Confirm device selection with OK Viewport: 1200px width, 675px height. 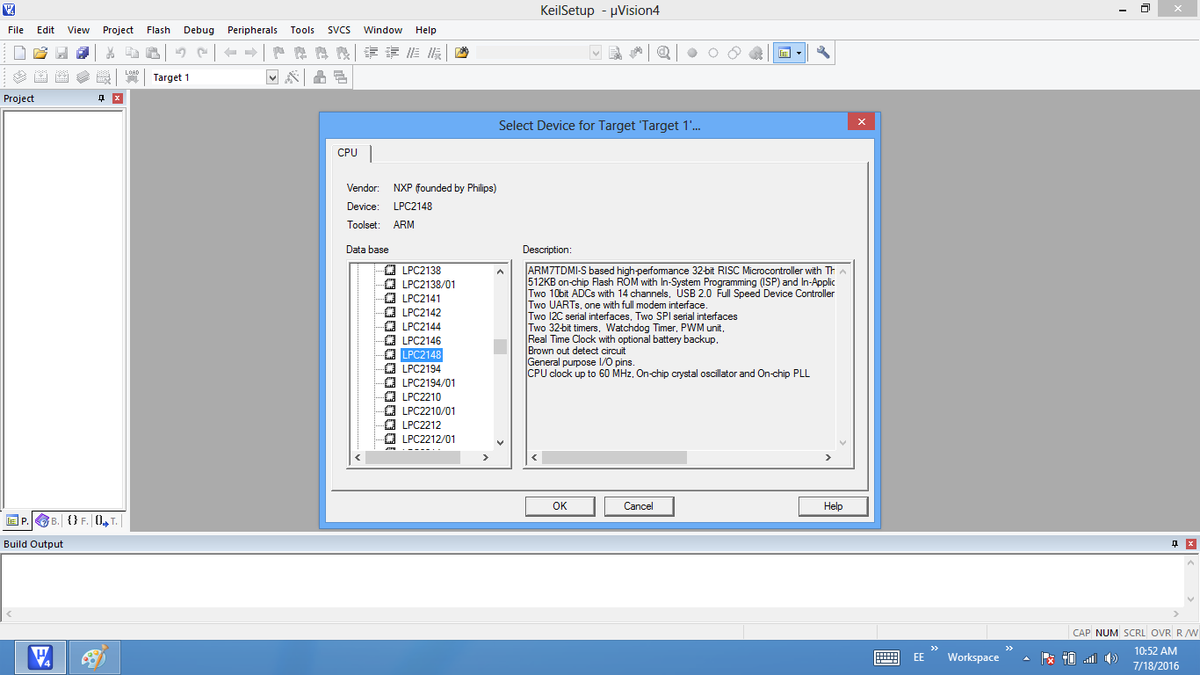(x=560, y=506)
